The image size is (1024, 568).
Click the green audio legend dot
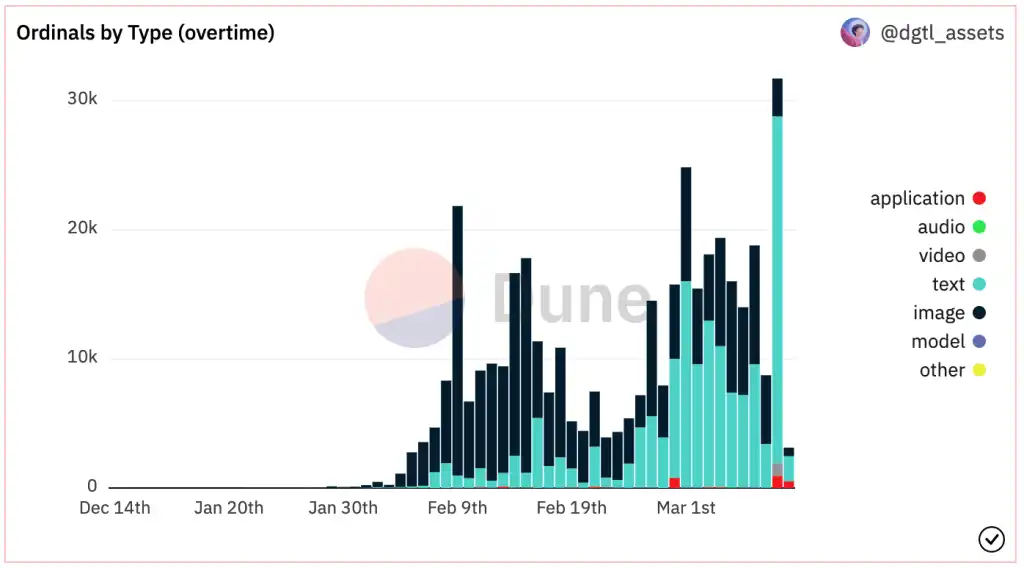tap(979, 227)
